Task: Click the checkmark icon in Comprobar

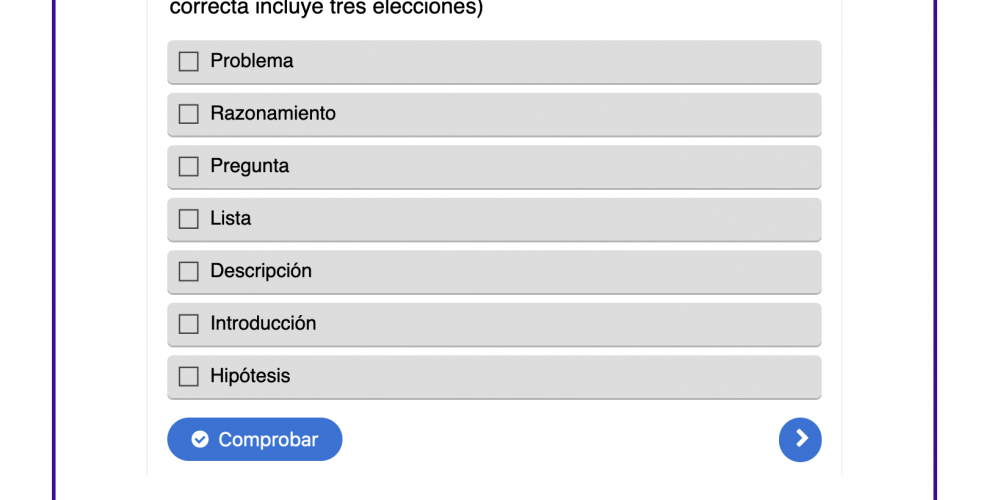Action: pos(200,440)
